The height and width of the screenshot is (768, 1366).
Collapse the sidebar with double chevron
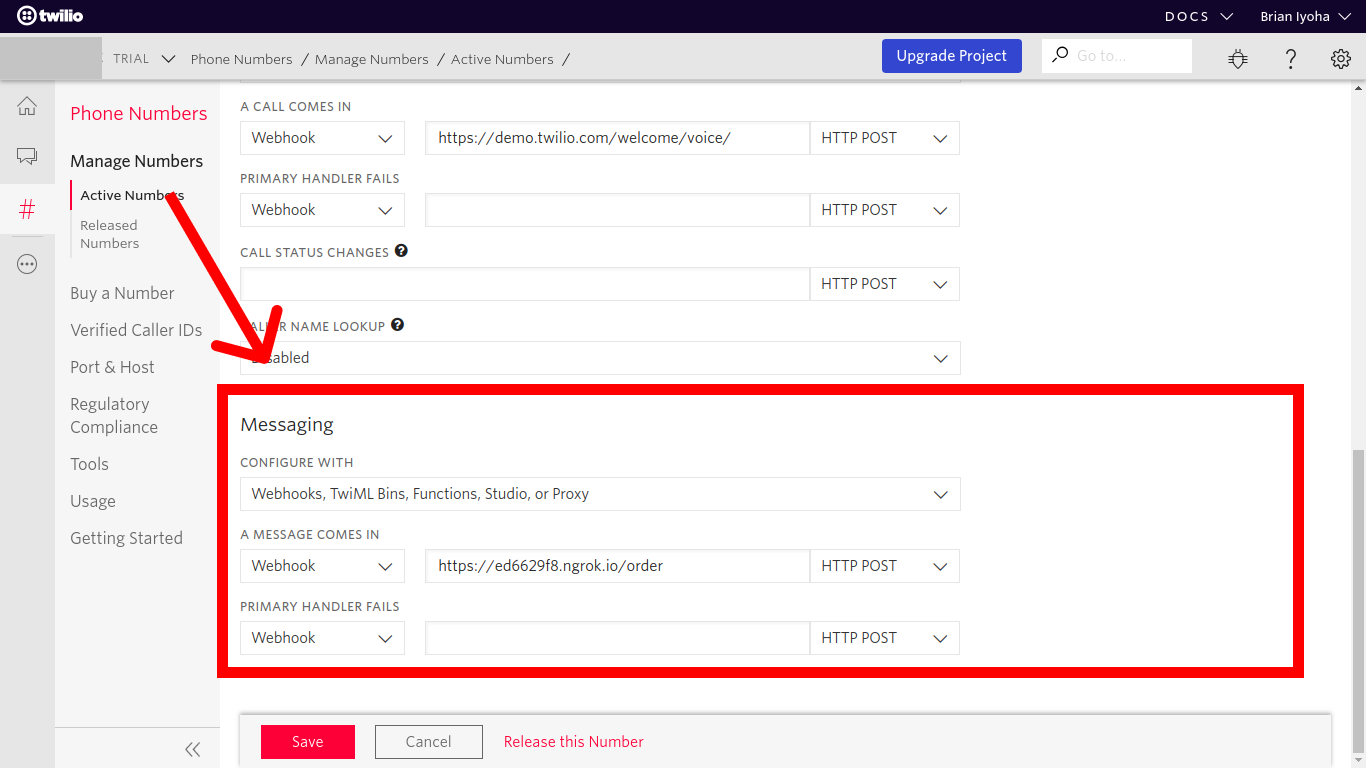[192, 749]
